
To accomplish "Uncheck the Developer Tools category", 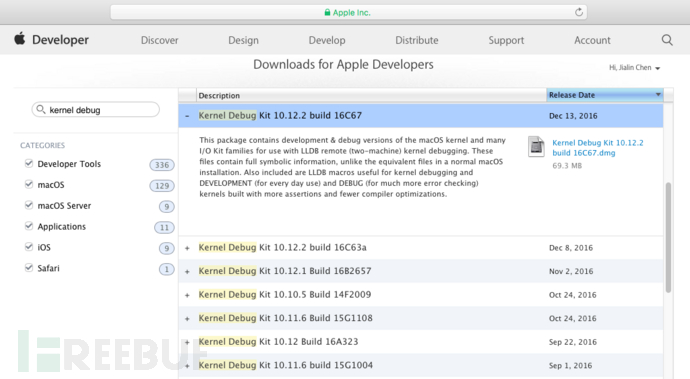I will [29, 163].
